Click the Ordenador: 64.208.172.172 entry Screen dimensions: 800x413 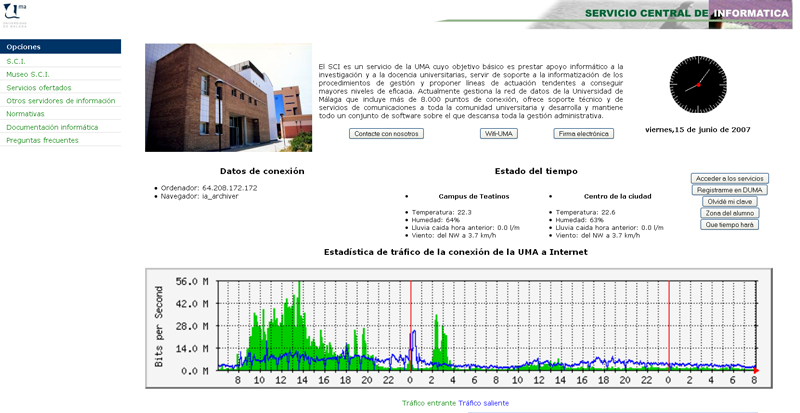pyautogui.click(x=209, y=188)
